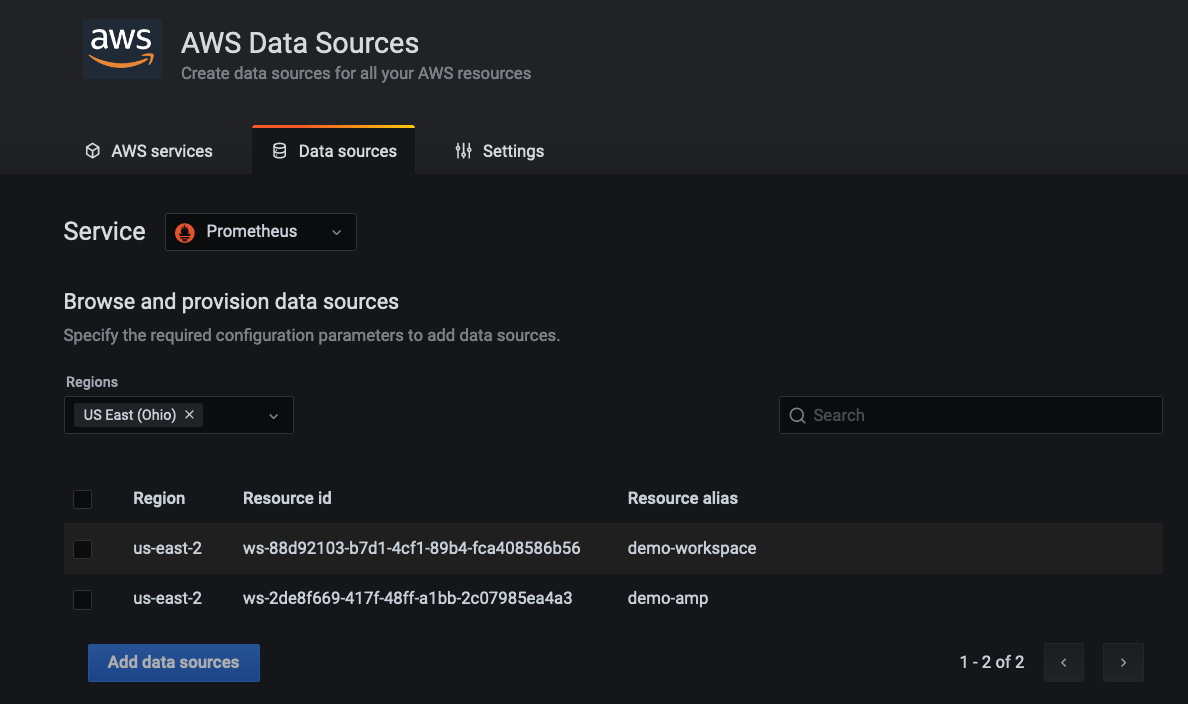The image size is (1188, 704).
Task: Click the magnifier icon in Search
Action: (797, 415)
